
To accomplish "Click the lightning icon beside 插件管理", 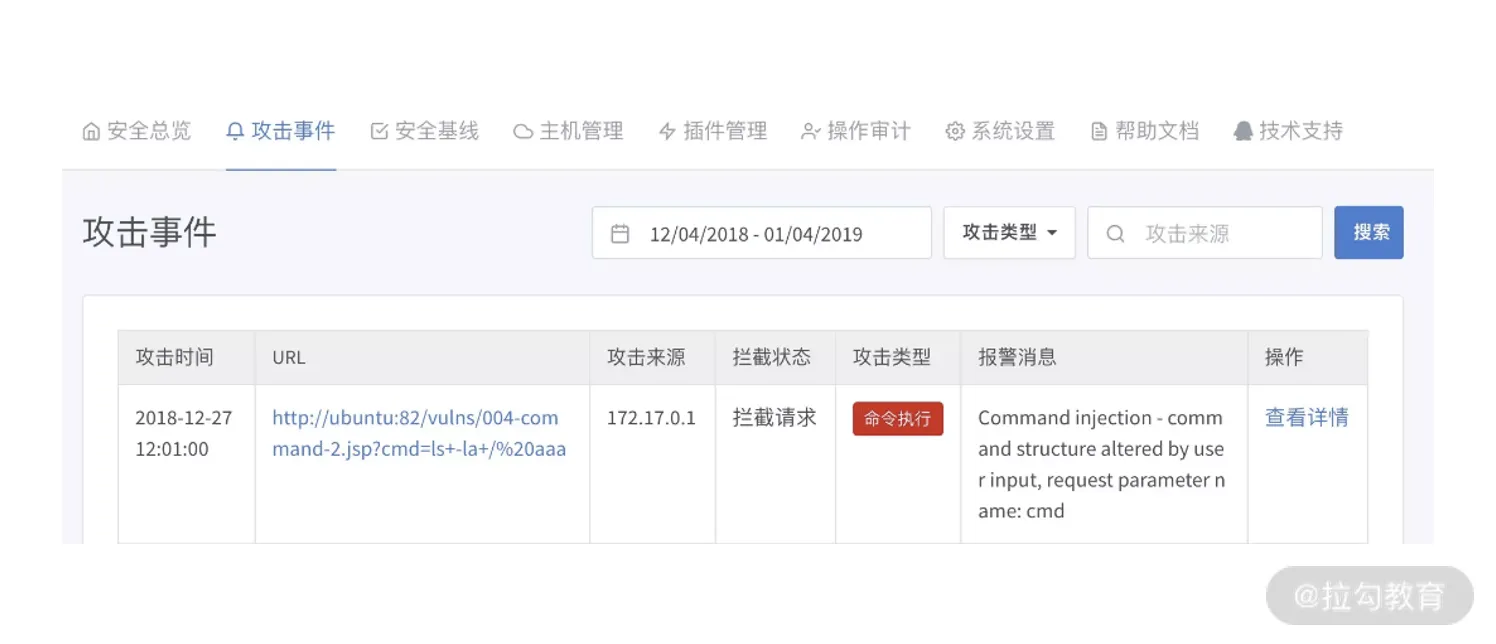I will tap(667, 132).
